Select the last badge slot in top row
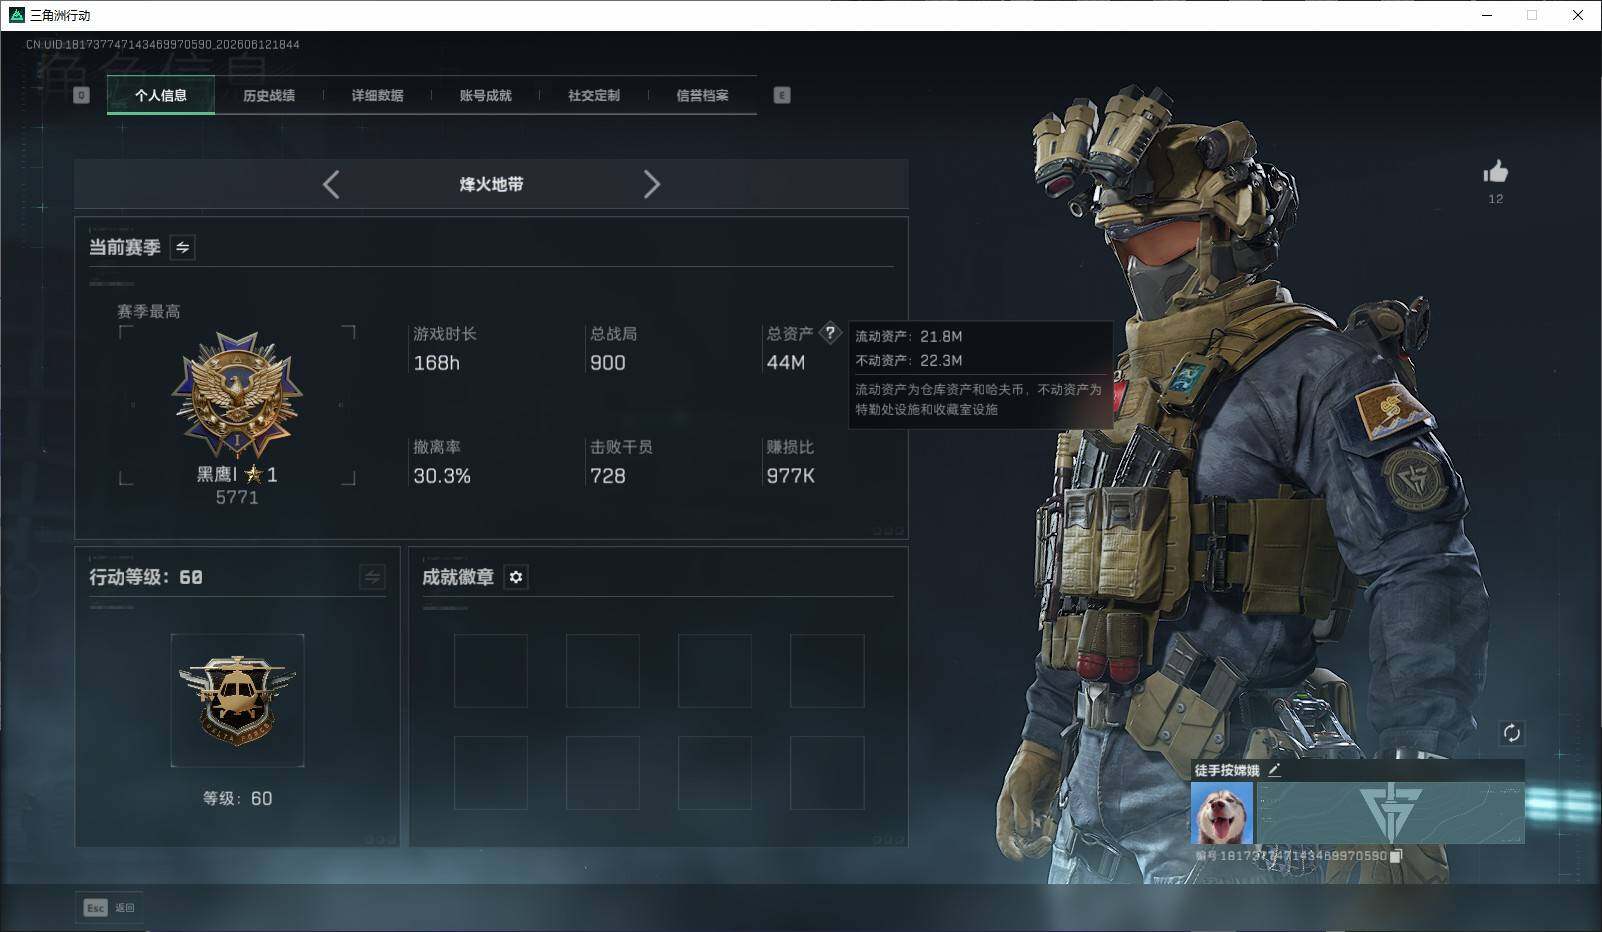Viewport: 1602px width, 932px height. [827, 671]
